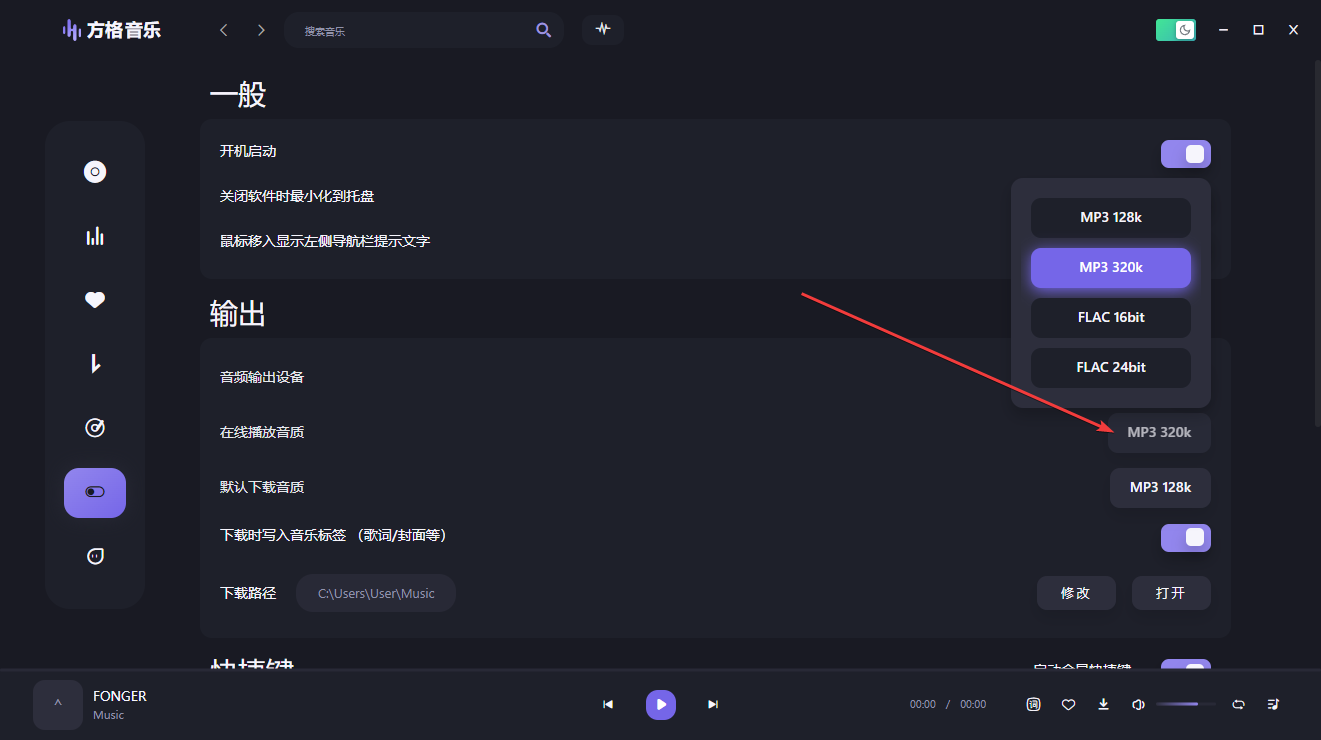1321x740 pixels.
Task: Click the volume speaker icon
Action: point(1138,704)
